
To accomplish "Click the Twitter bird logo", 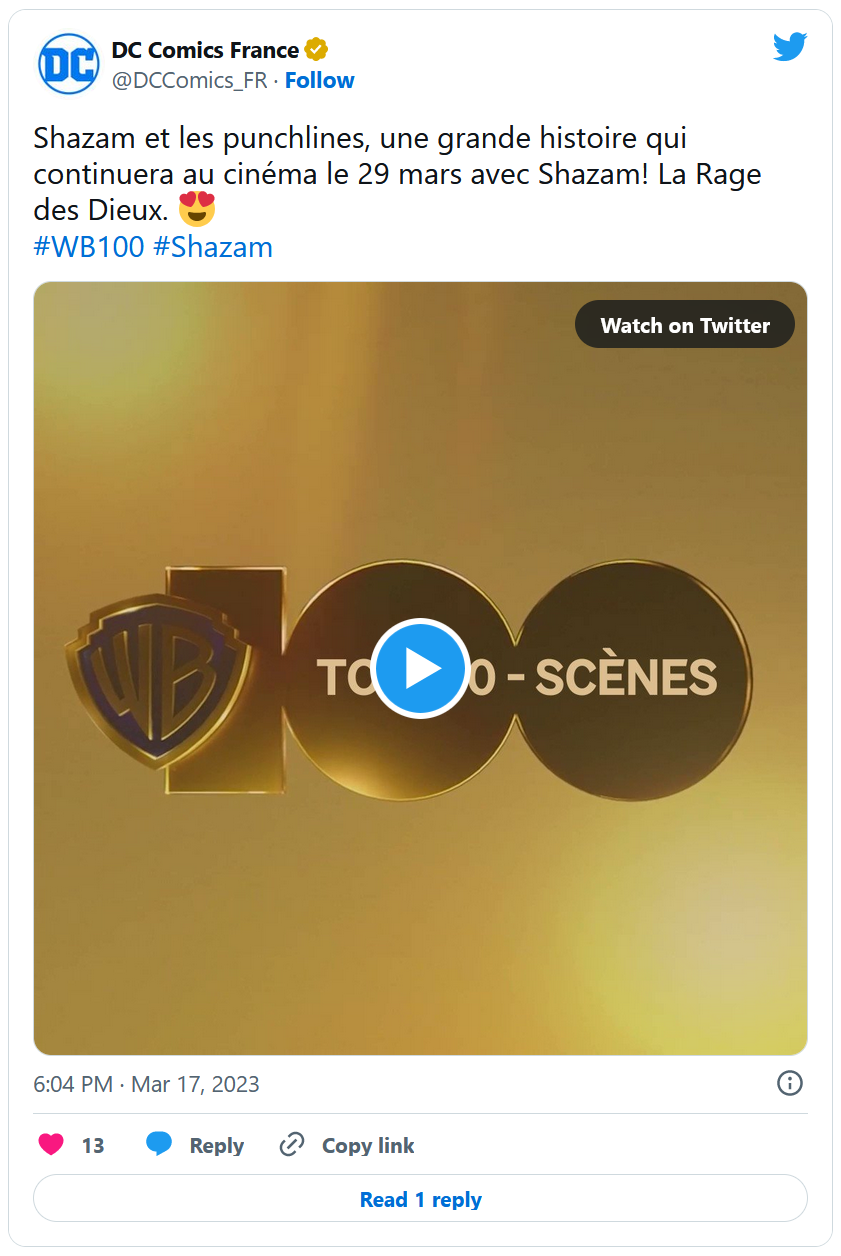I will point(789,47).
